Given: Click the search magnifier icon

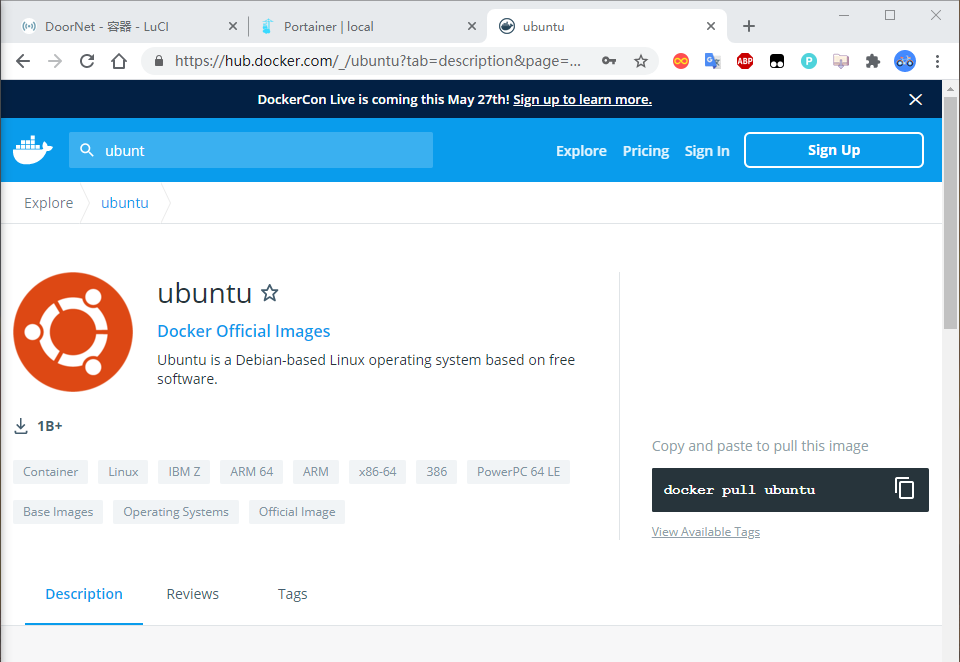Looking at the screenshot, I should tap(87, 150).
